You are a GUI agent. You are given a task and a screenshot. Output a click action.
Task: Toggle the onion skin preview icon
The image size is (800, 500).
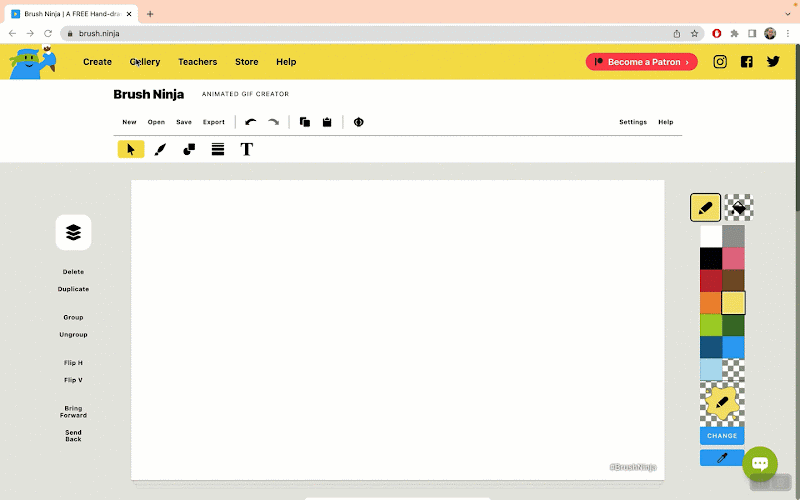[x=358, y=122]
